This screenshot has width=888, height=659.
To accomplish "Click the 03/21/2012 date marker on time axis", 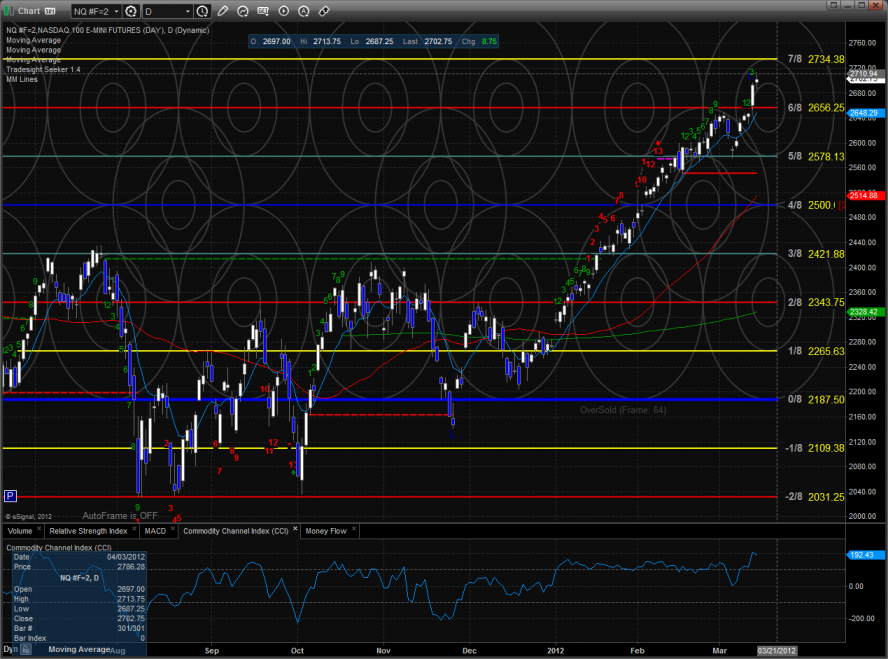I will 779,649.
